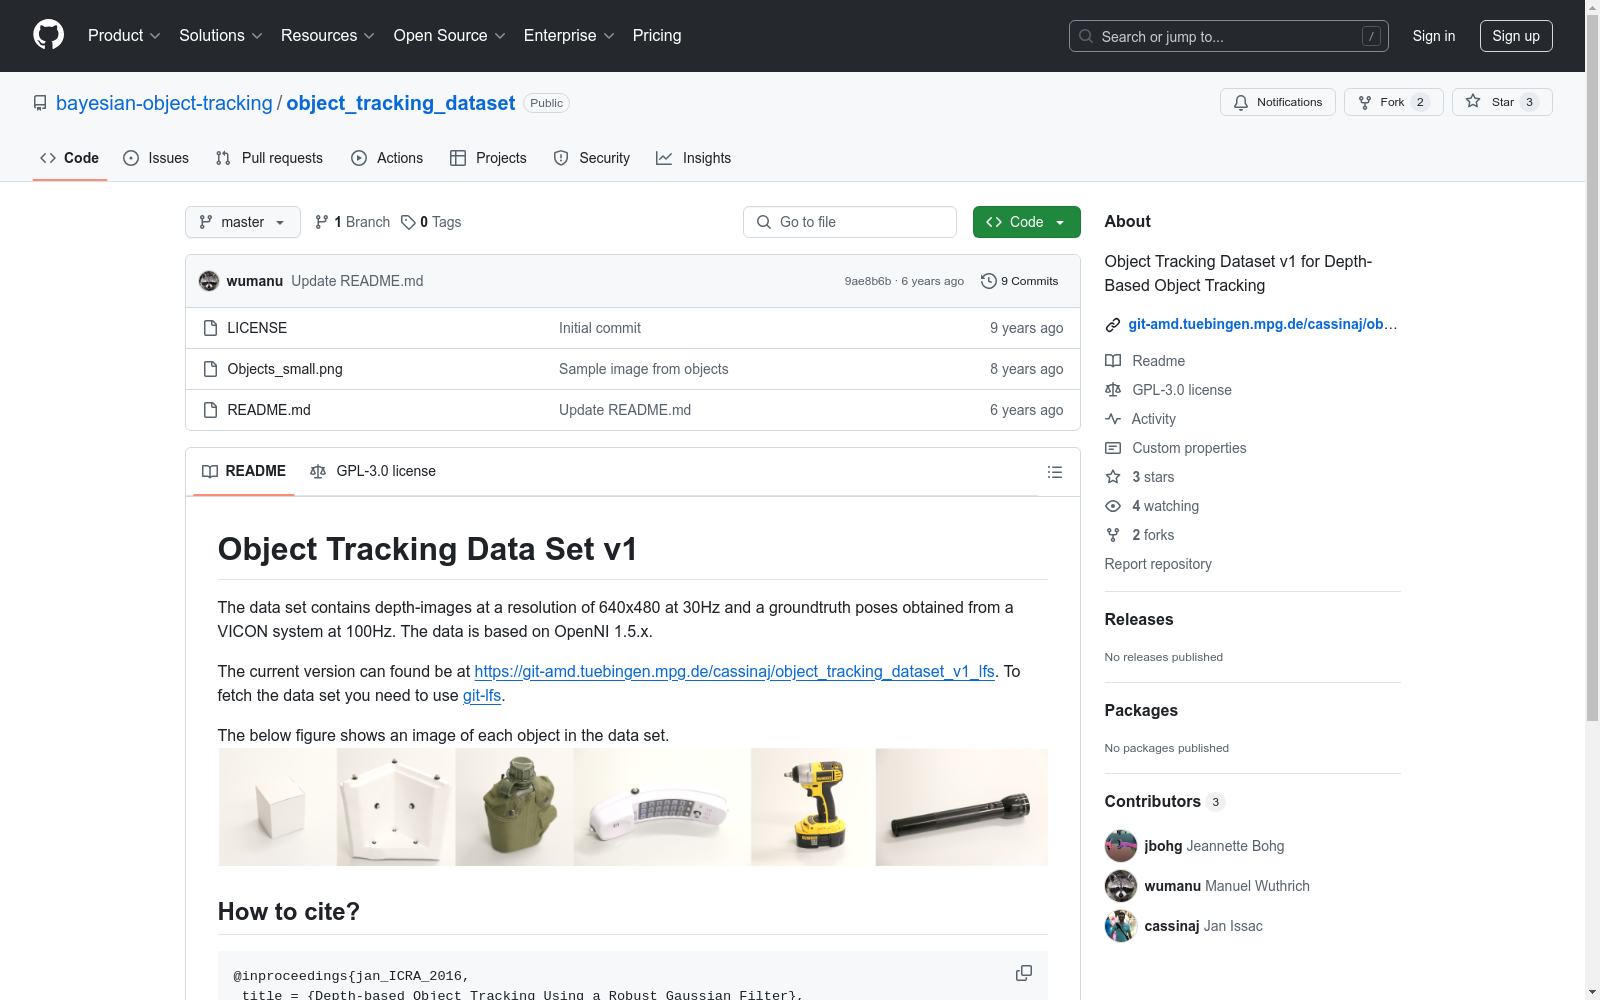Screen dimensions: 1600x1000
Task: Click the Sign up button
Action: 1516,36
